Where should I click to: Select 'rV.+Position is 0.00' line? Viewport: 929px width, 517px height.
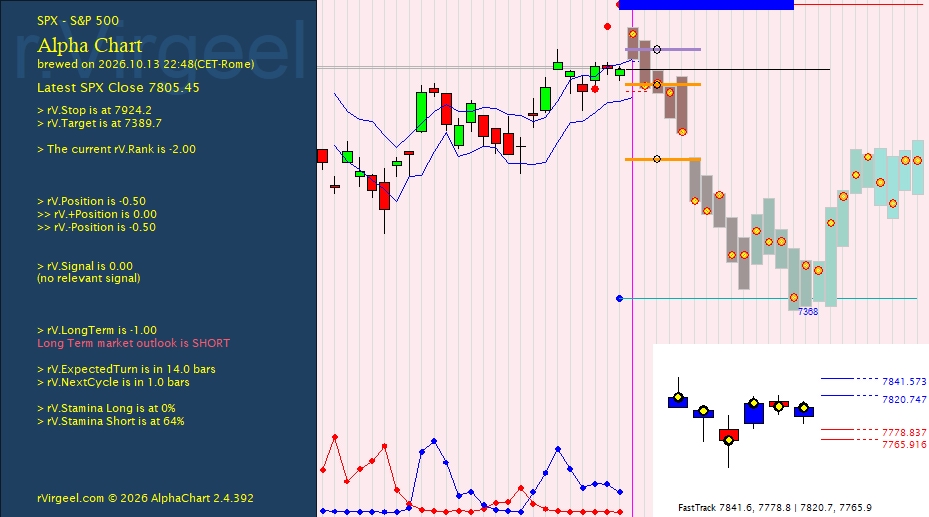(97, 214)
